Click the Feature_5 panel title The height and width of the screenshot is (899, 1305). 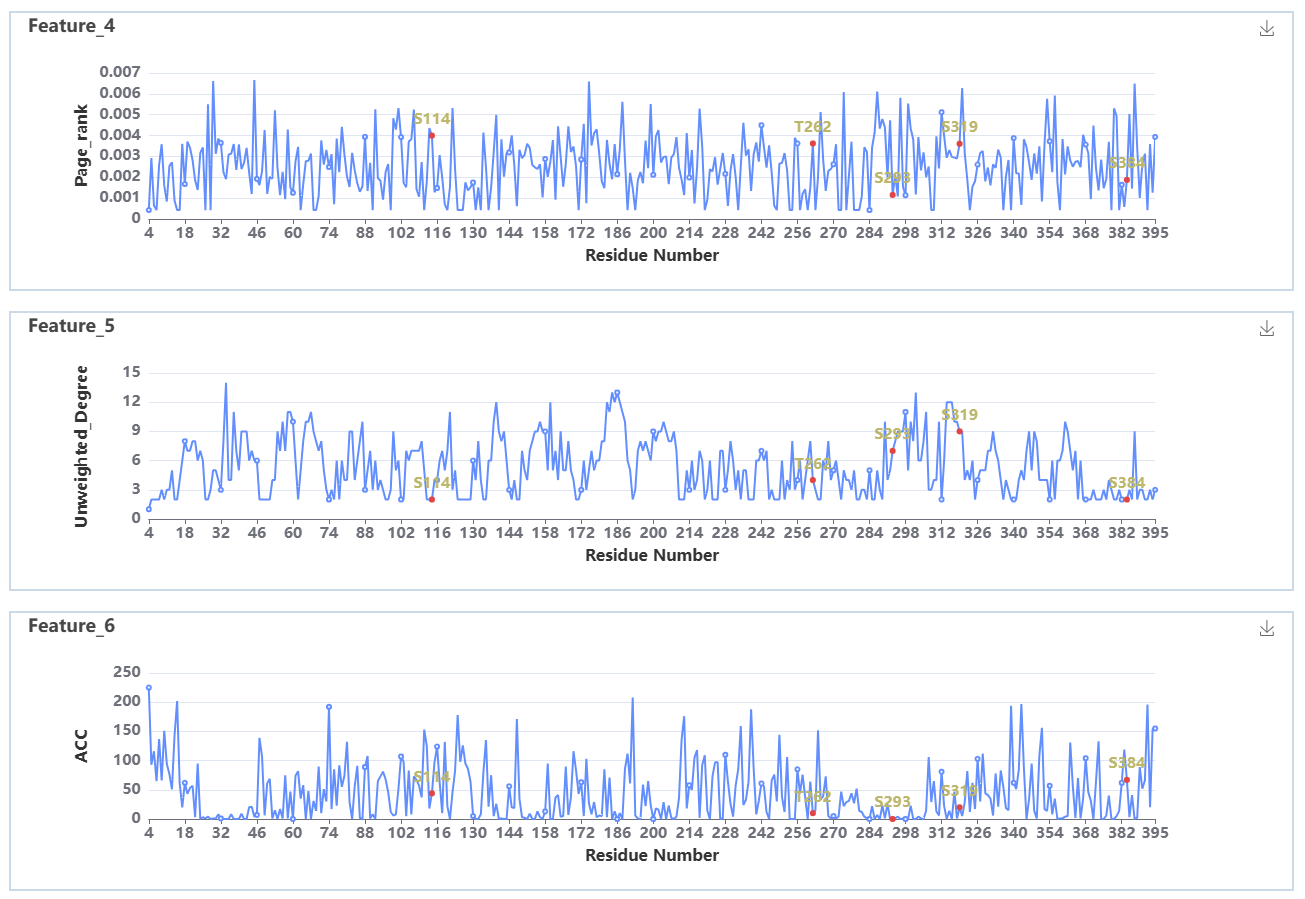[x=71, y=326]
